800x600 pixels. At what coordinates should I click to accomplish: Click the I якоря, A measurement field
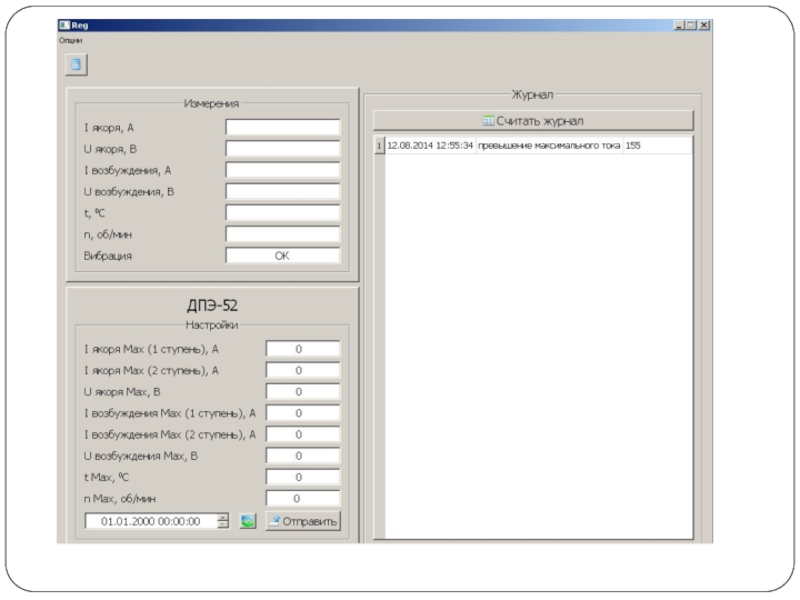tap(283, 128)
